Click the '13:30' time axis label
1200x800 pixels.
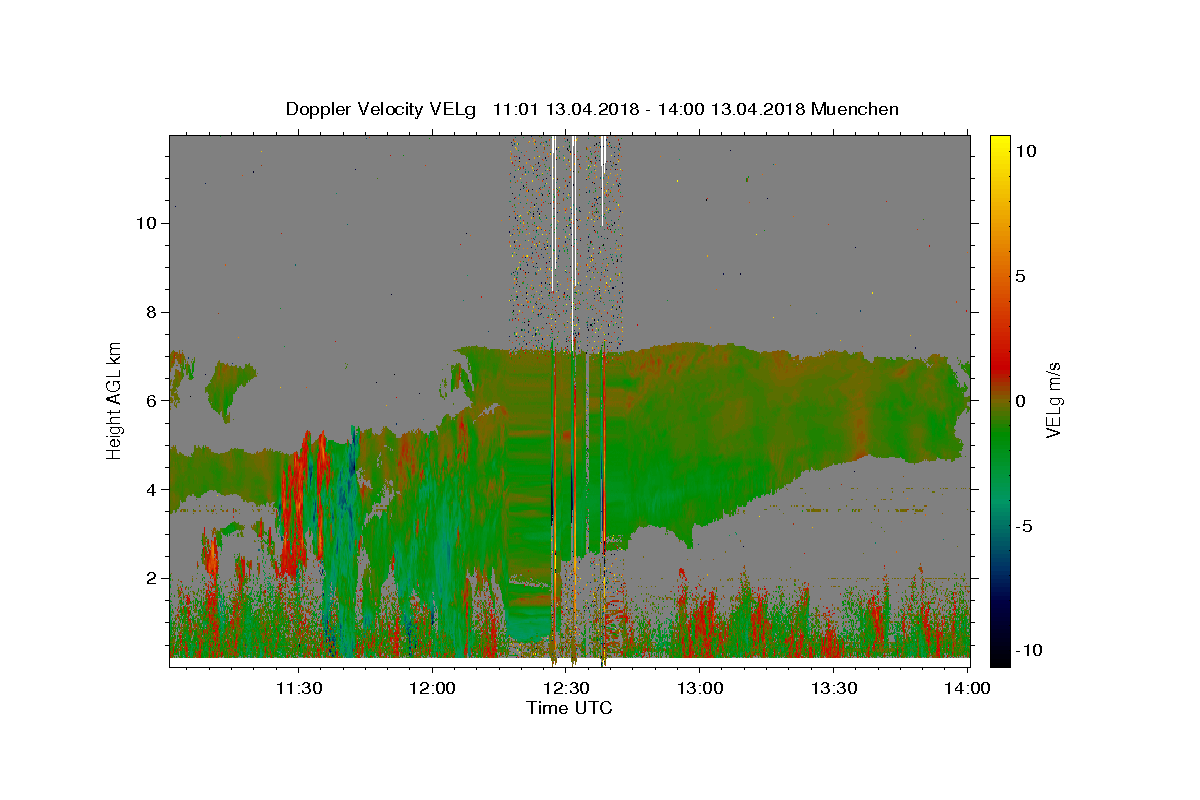pos(834,688)
